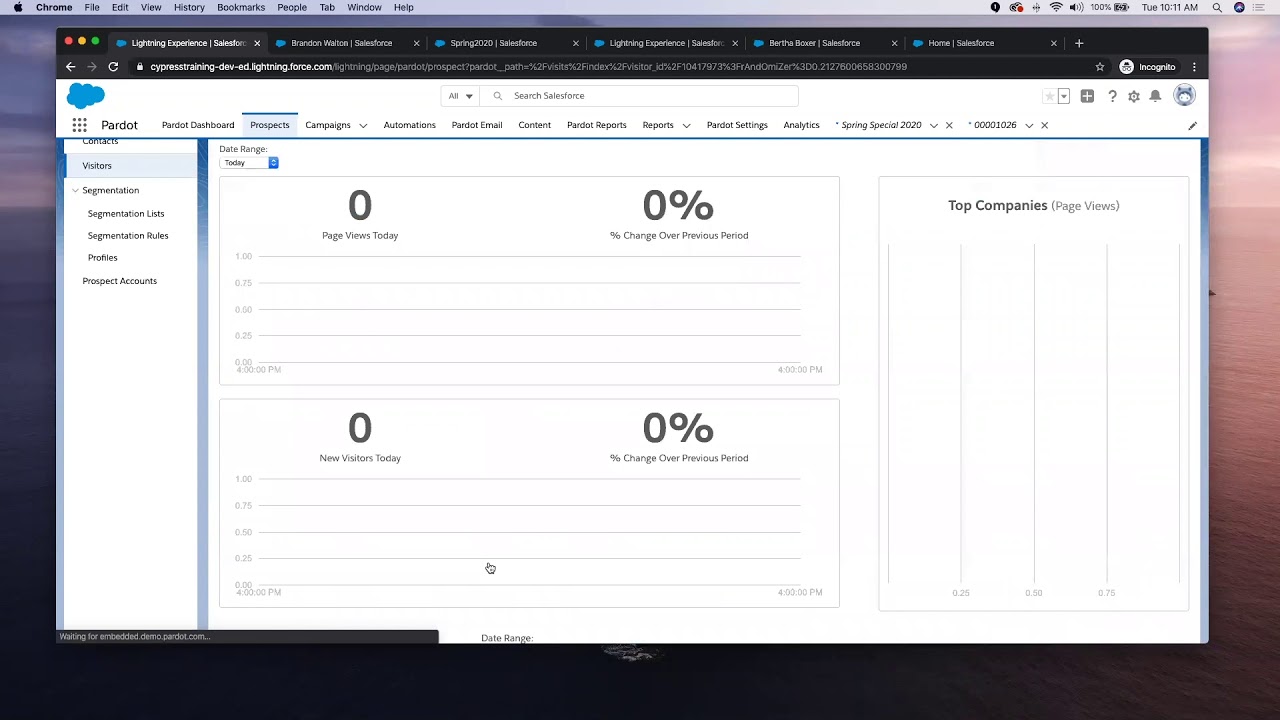This screenshot has width=1280, height=720.
Task: Click the browser address bar URL
Action: pos(528,67)
